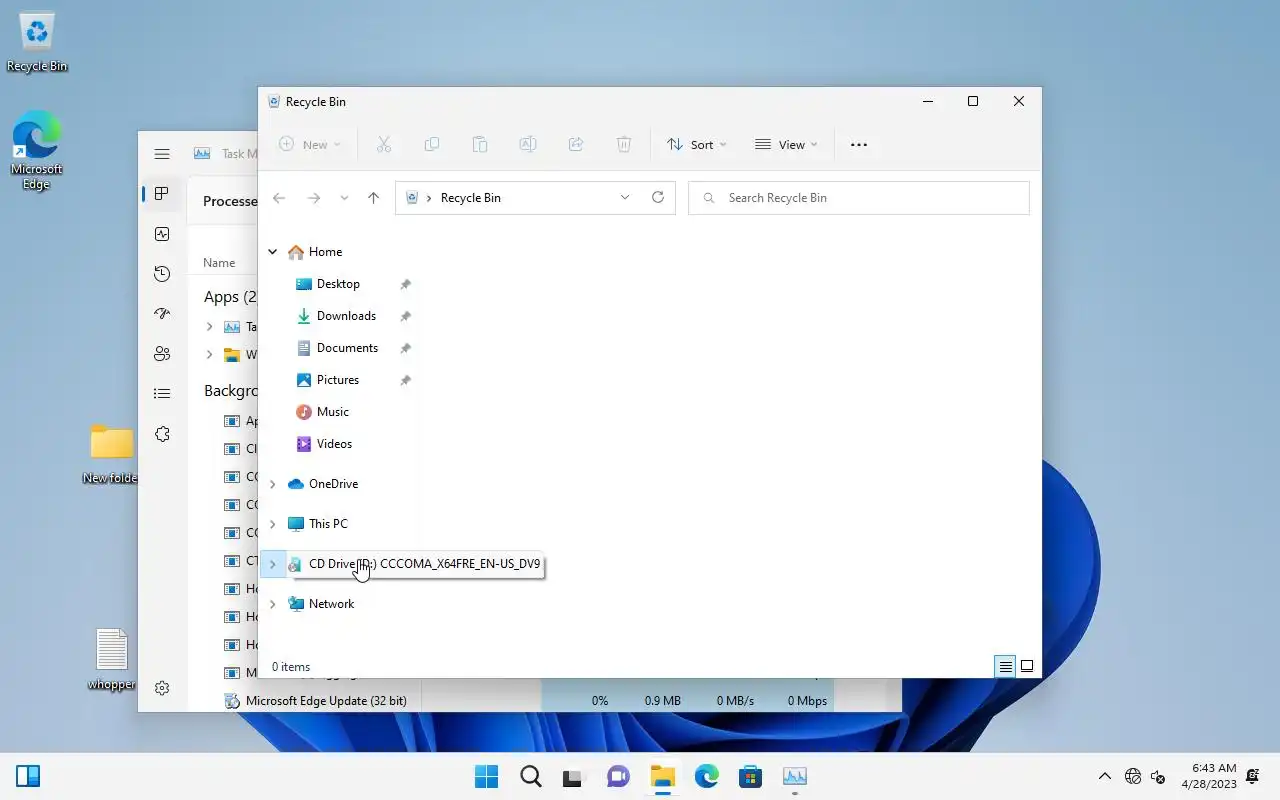
Task: Select Task Manager Processes page icon
Action: (162, 194)
